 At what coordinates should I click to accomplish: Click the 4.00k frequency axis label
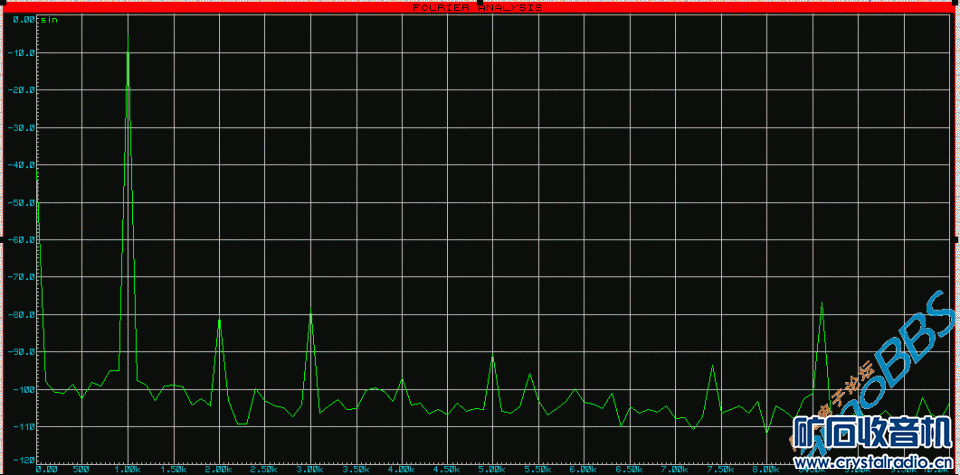click(402, 469)
